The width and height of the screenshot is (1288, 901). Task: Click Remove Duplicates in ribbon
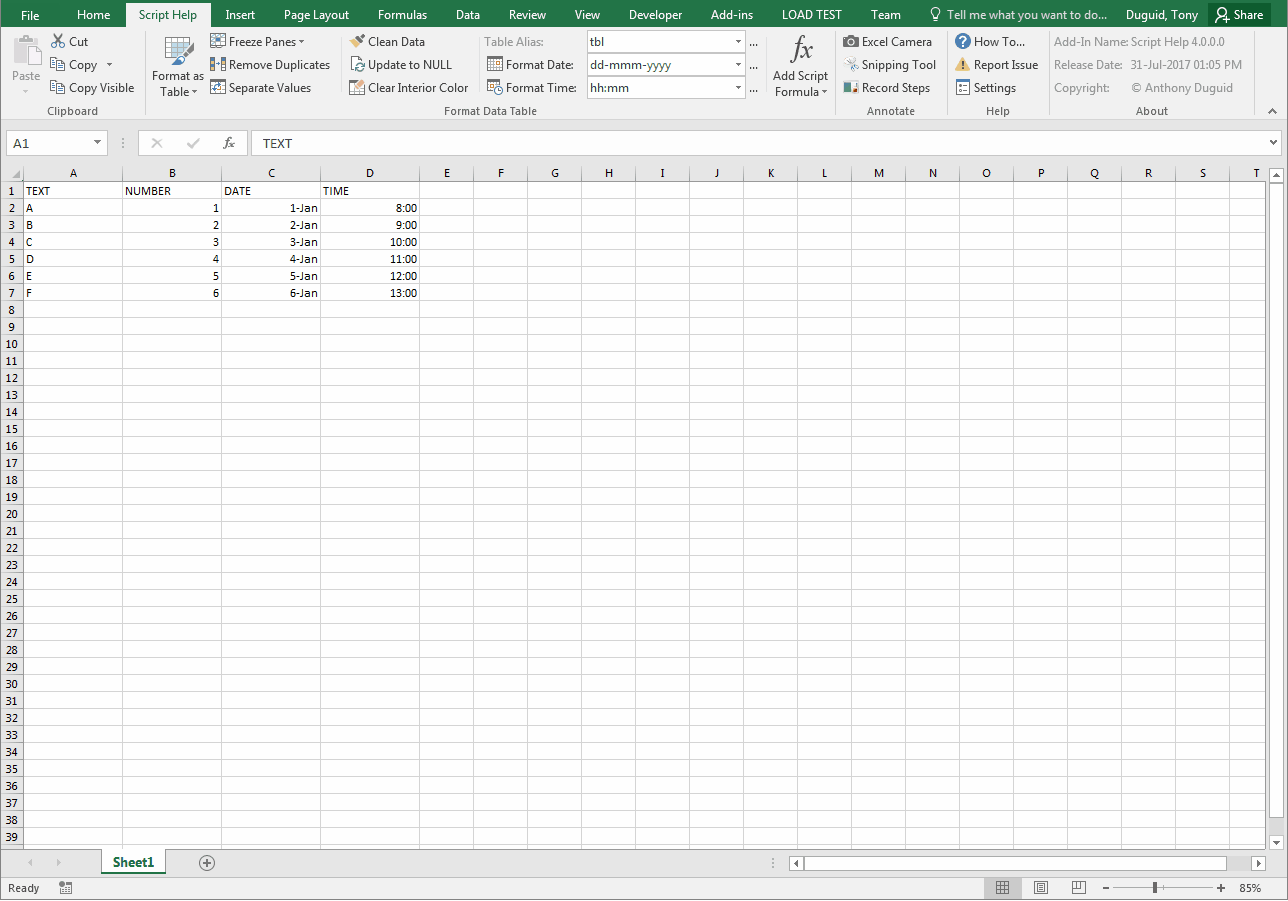click(270, 65)
